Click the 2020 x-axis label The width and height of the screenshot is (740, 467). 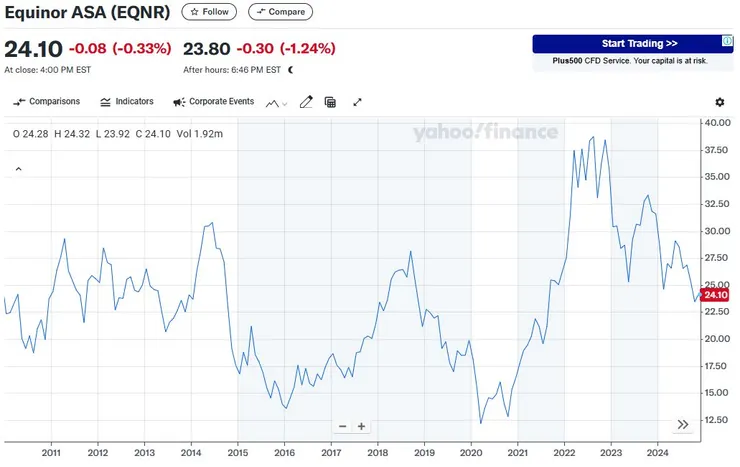pos(471,453)
